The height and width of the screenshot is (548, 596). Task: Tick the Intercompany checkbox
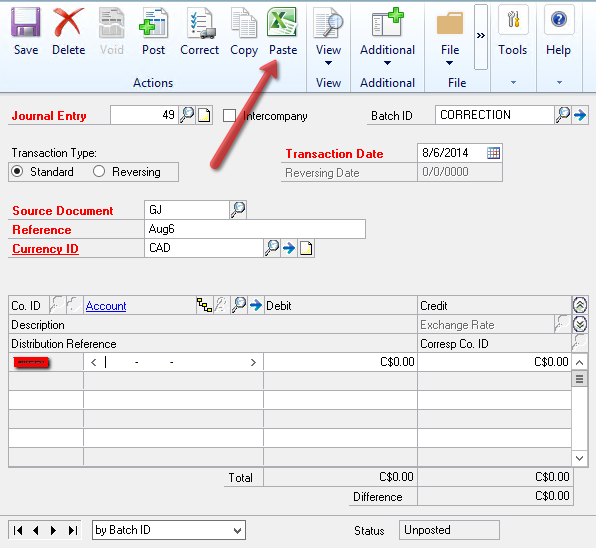tap(229, 116)
